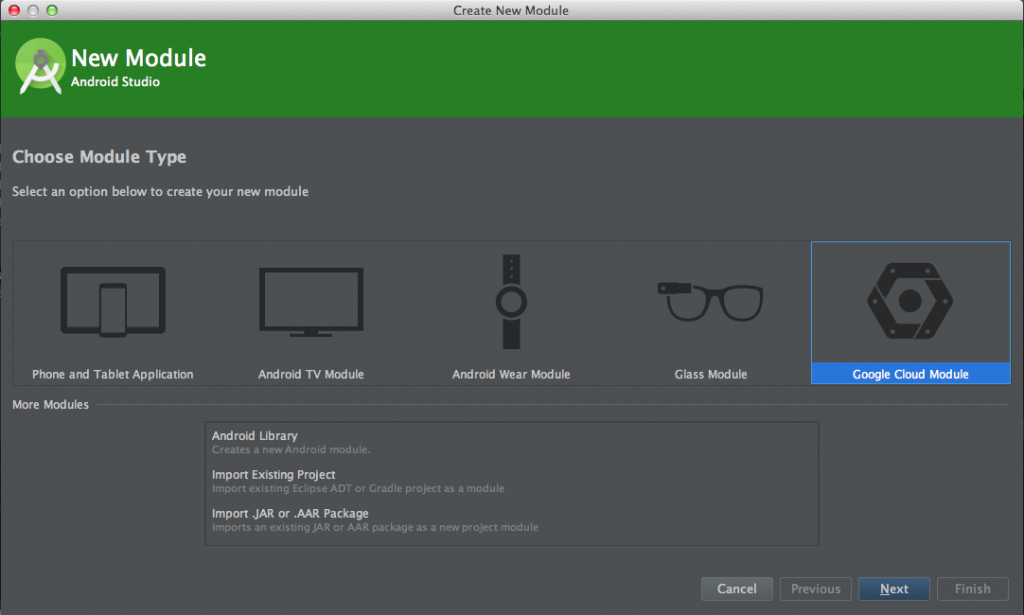1024x615 pixels.
Task: Click 'Imports an existing JAR or AAR package' description
Action: pos(375,528)
